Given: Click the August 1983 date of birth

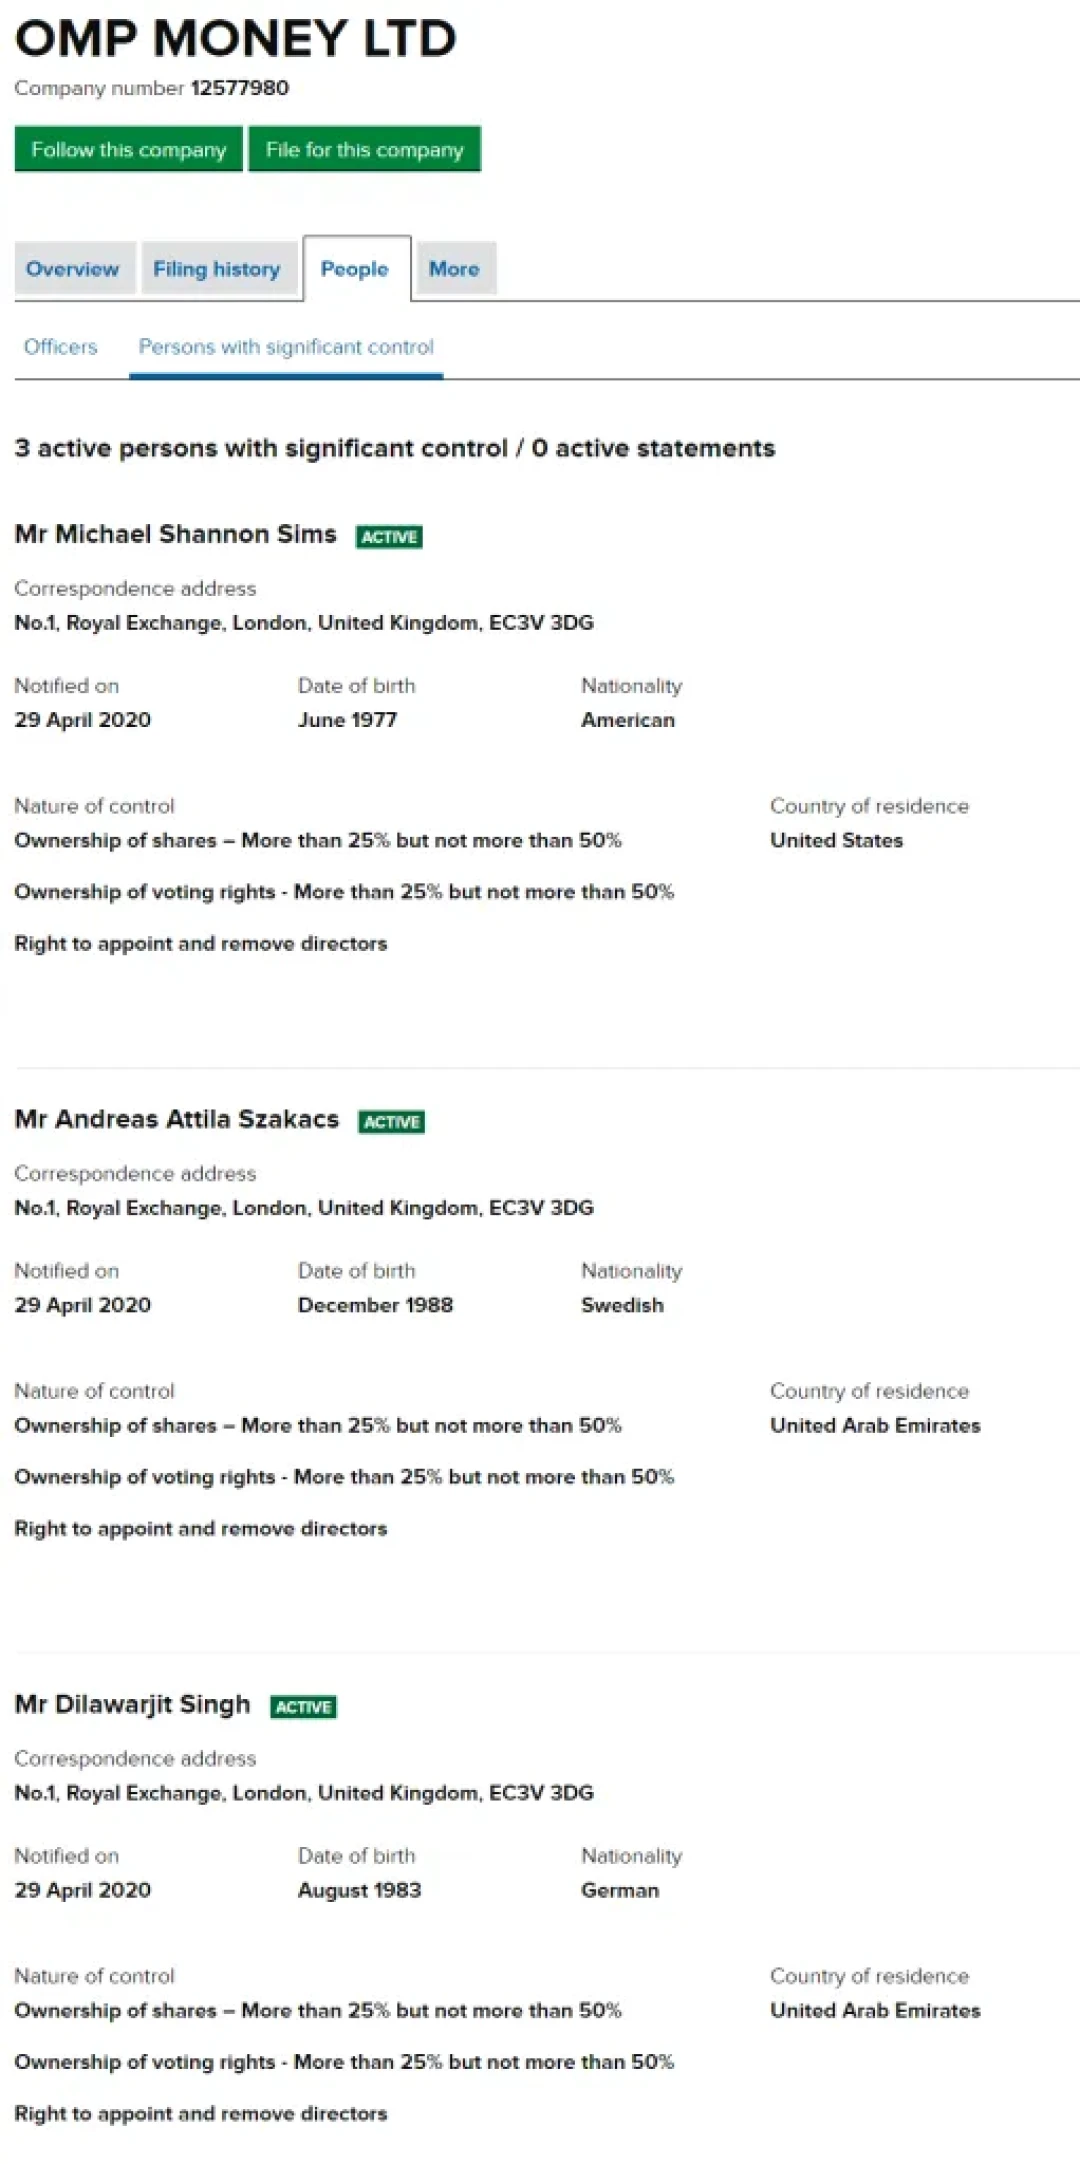Looking at the screenshot, I should [x=360, y=1890].
